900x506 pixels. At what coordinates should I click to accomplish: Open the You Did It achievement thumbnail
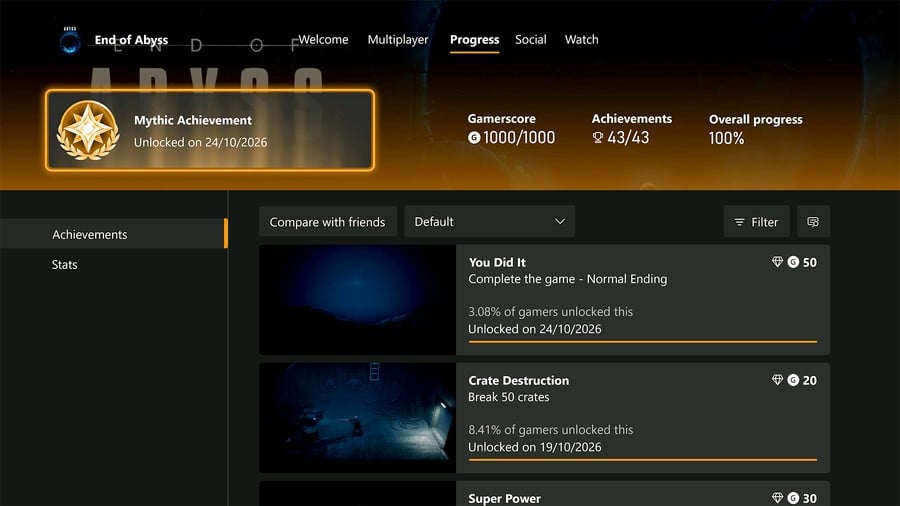(358, 299)
